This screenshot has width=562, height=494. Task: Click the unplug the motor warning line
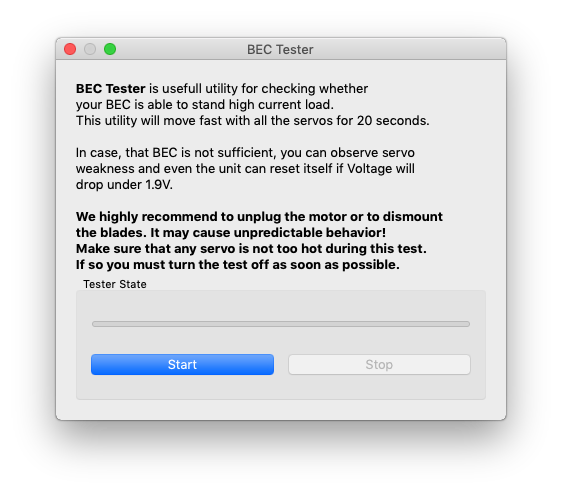[259, 217]
